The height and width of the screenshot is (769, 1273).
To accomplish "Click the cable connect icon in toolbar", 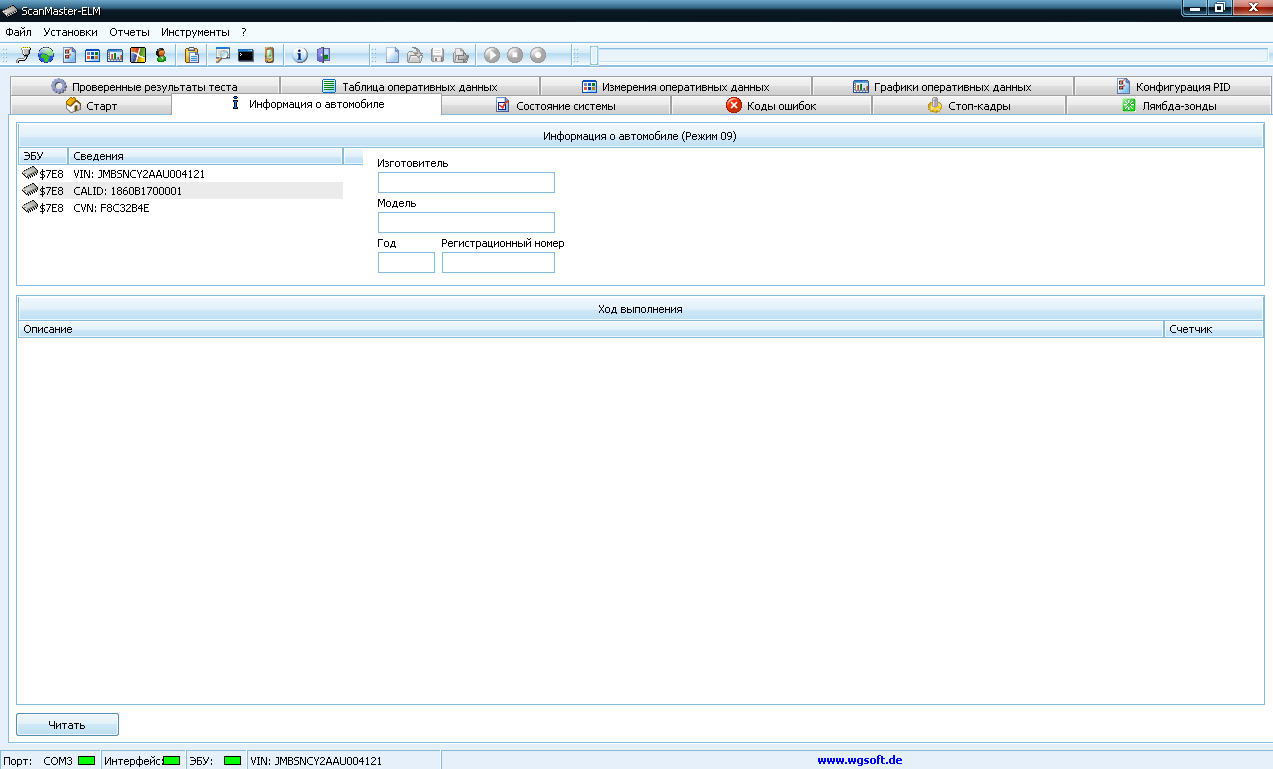I will tap(24, 55).
